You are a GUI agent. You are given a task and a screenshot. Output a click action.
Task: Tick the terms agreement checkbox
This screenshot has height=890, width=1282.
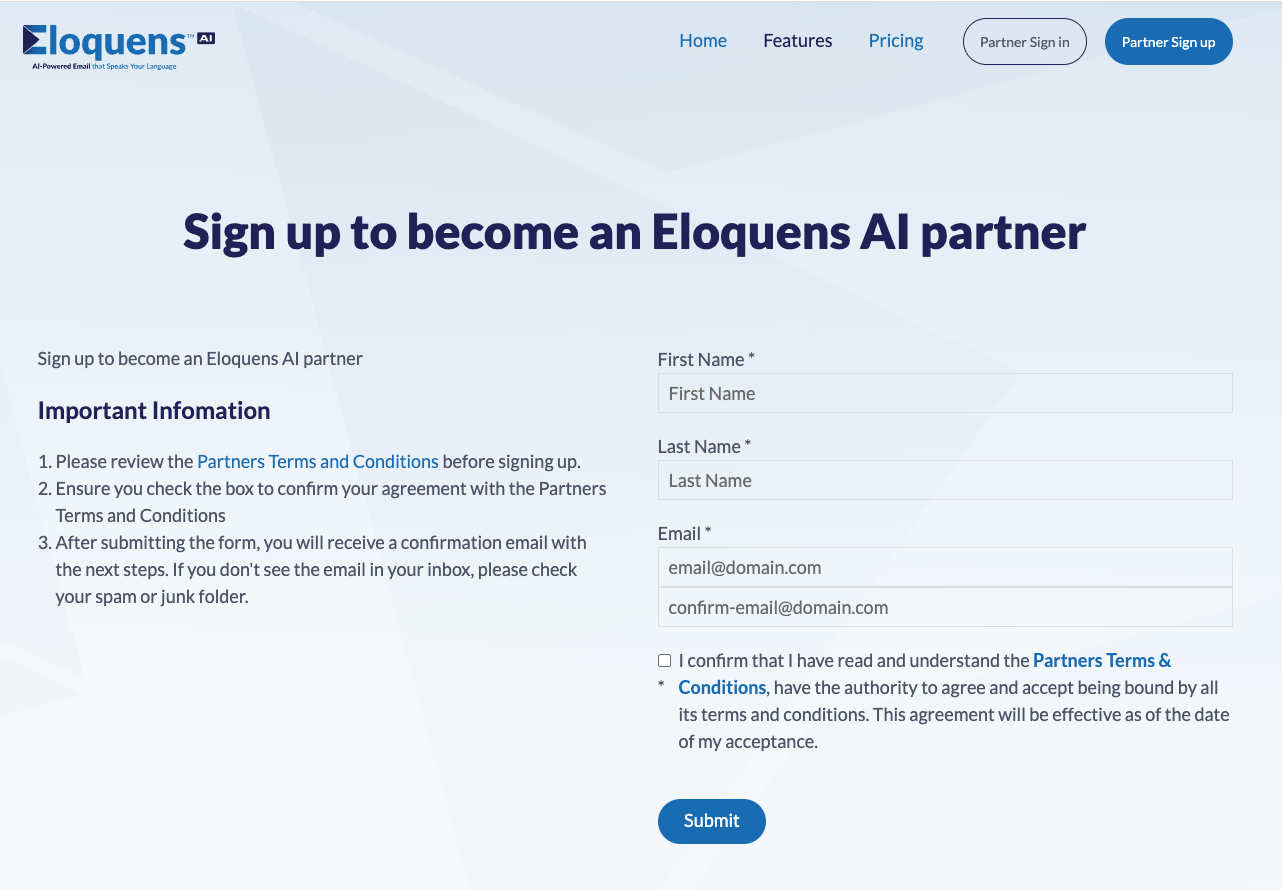coord(665,661)
